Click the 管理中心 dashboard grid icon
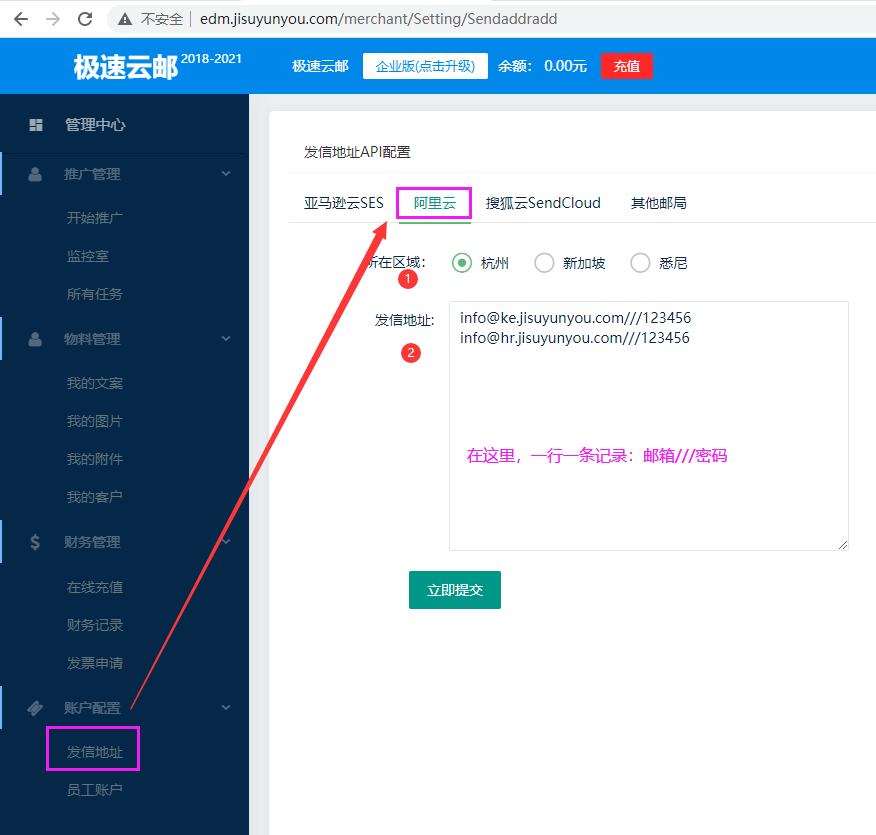The image size is (876, 835). coord(36,125)
